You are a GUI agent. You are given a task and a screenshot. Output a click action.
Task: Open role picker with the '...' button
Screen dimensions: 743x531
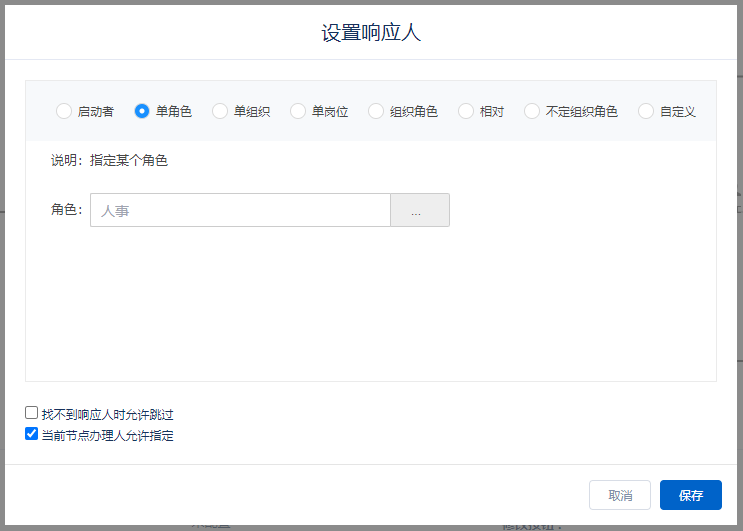(419, 210)
